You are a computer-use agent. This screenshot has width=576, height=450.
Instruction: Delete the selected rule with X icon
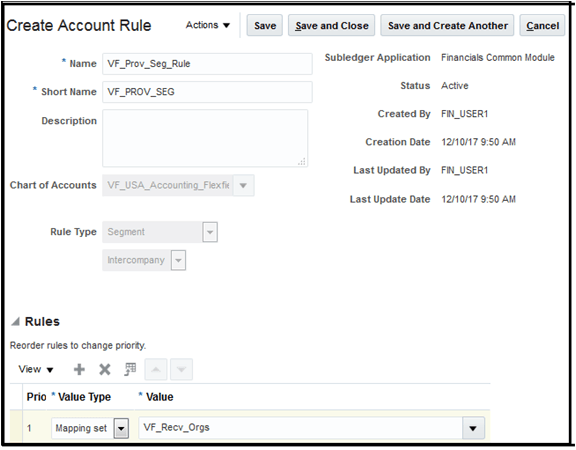(x=105, y=369)
